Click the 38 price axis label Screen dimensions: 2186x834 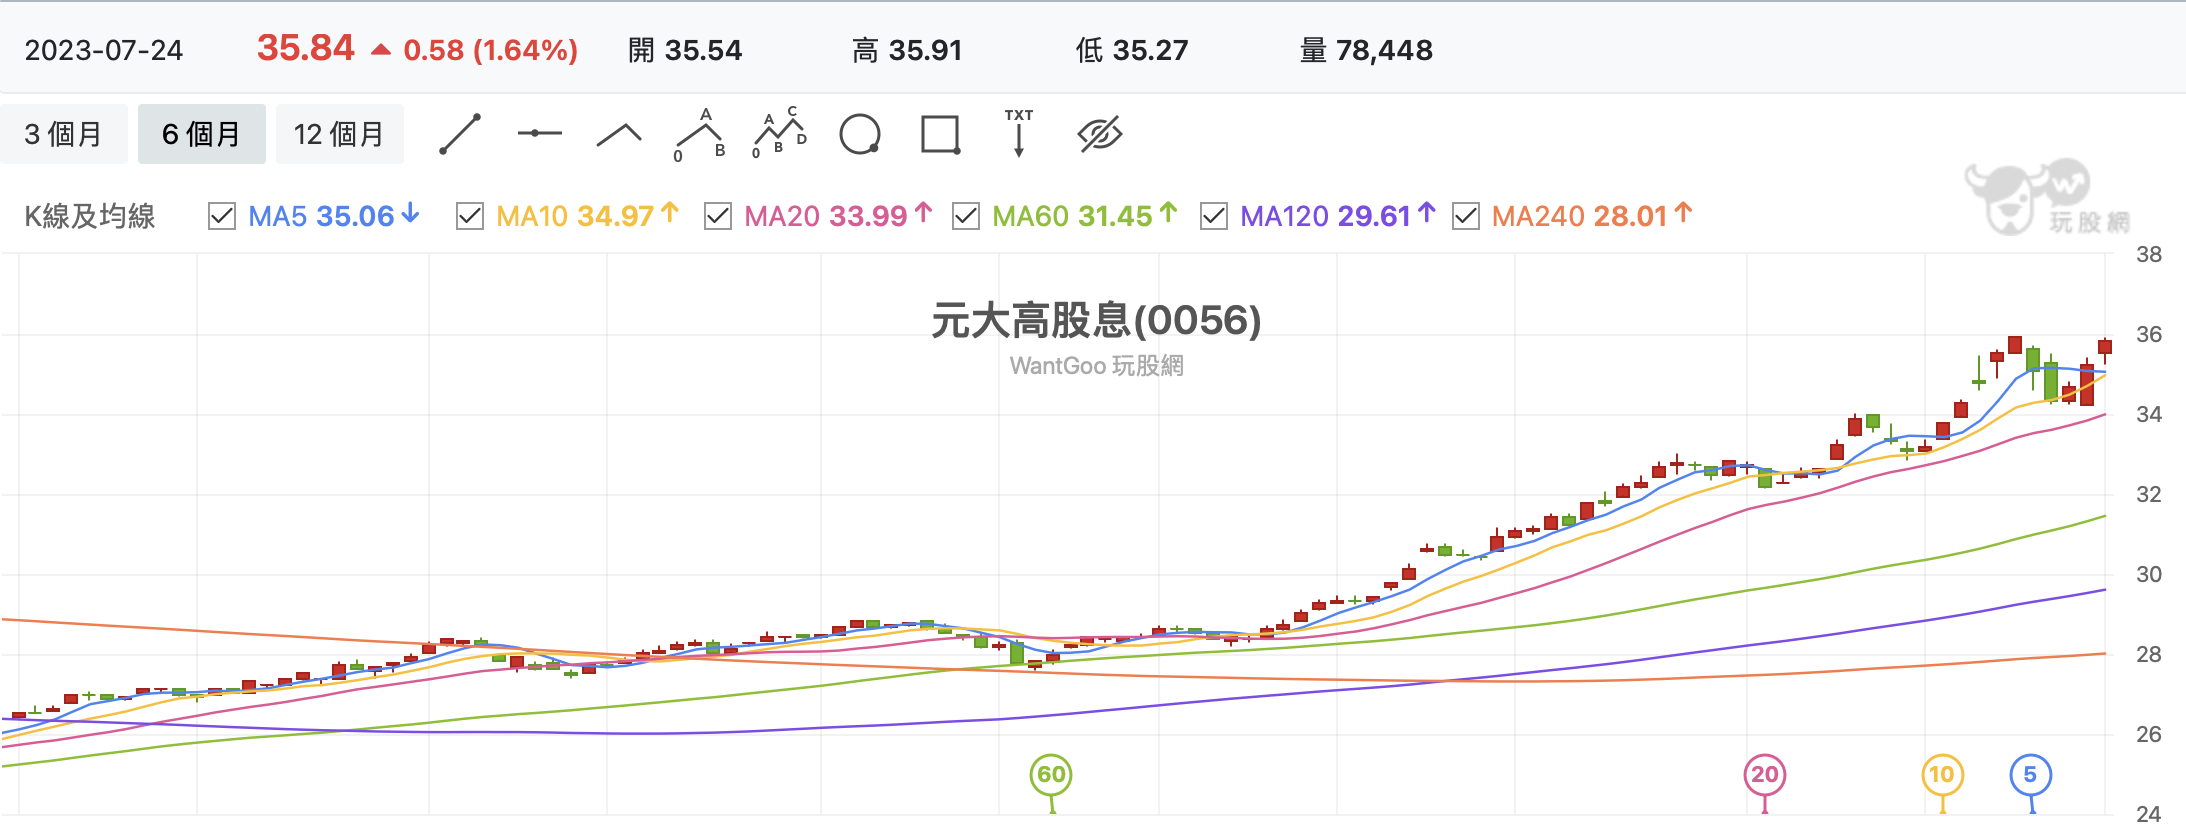click(x=2149, y=254)
